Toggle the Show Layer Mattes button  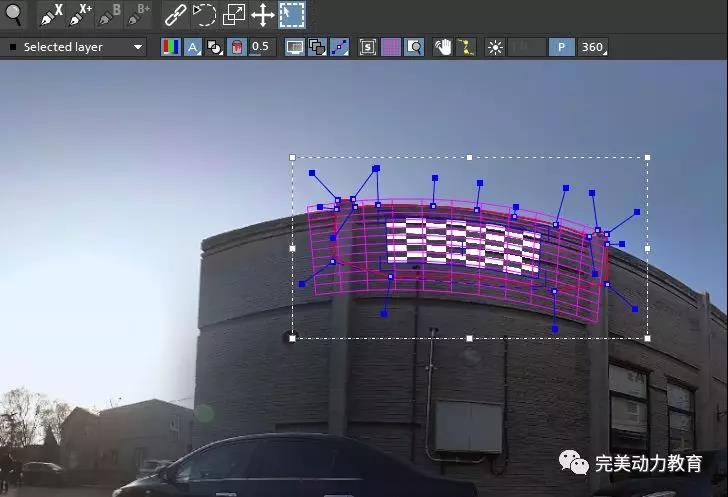pyautogui.click(x=214, y=47)
